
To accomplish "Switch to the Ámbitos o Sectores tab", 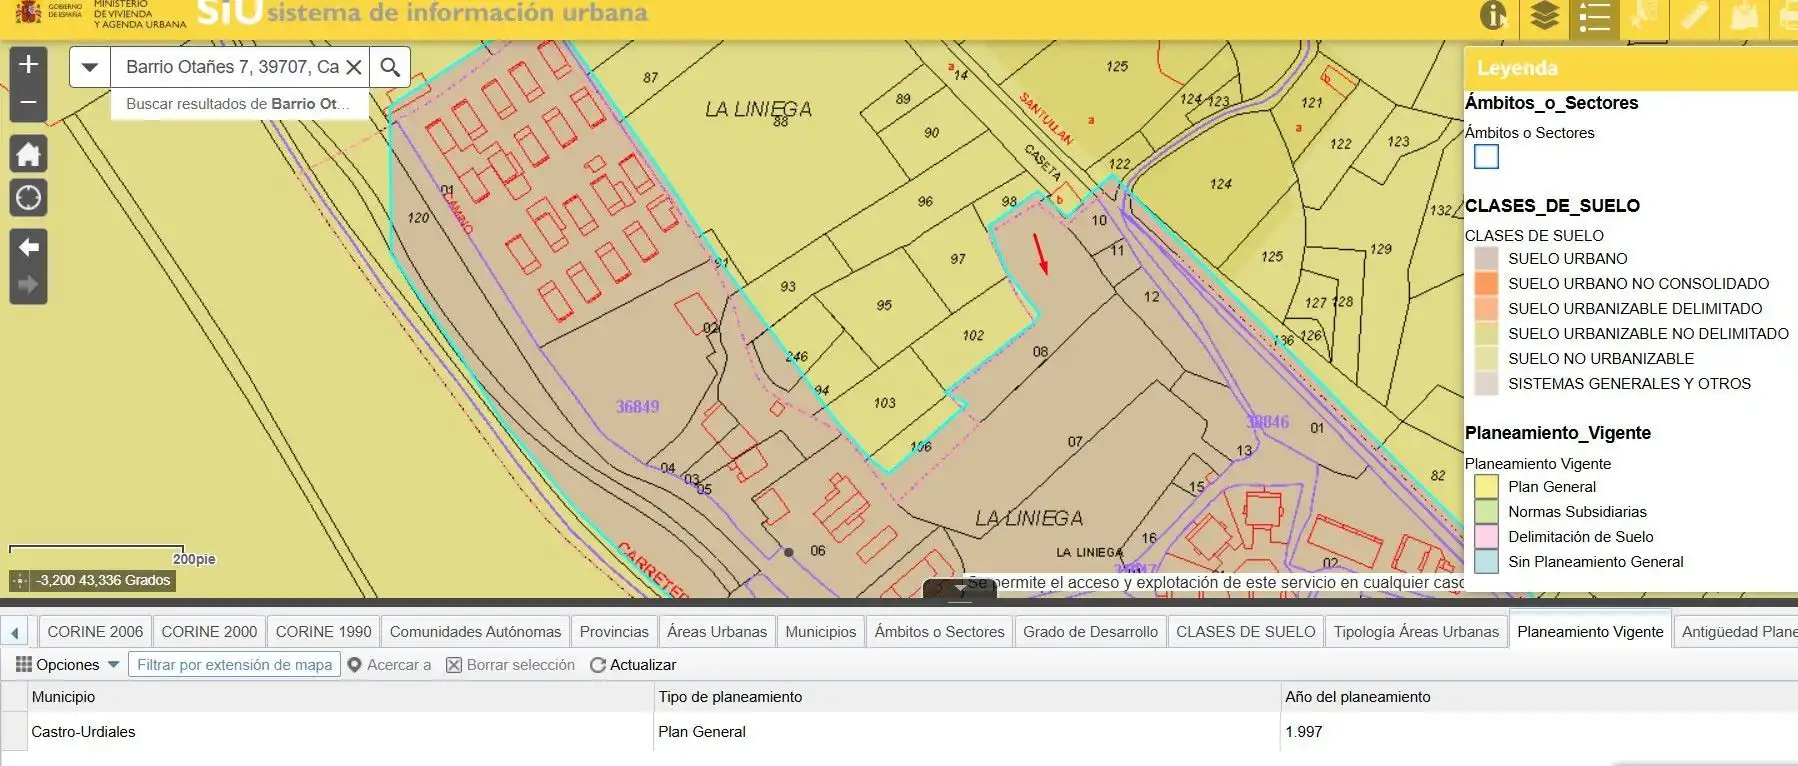I will 939,632.
